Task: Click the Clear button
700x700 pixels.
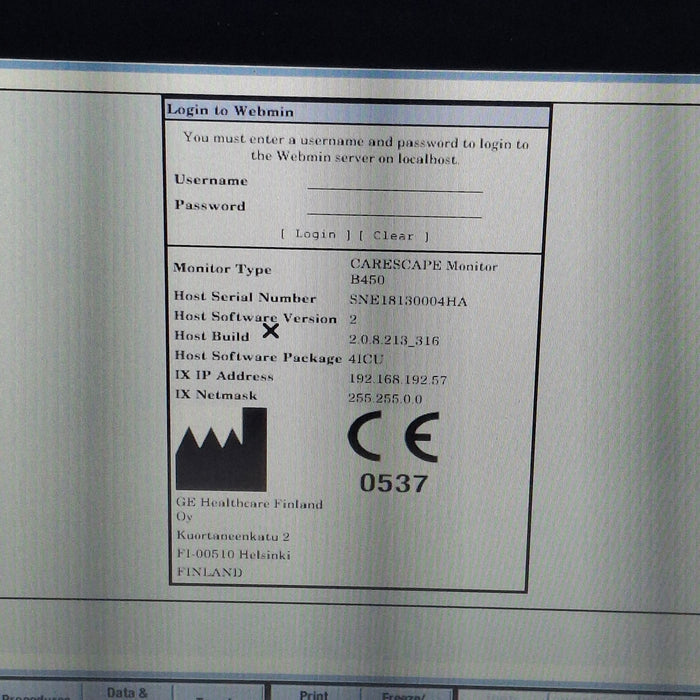Action: pos(394,236)
